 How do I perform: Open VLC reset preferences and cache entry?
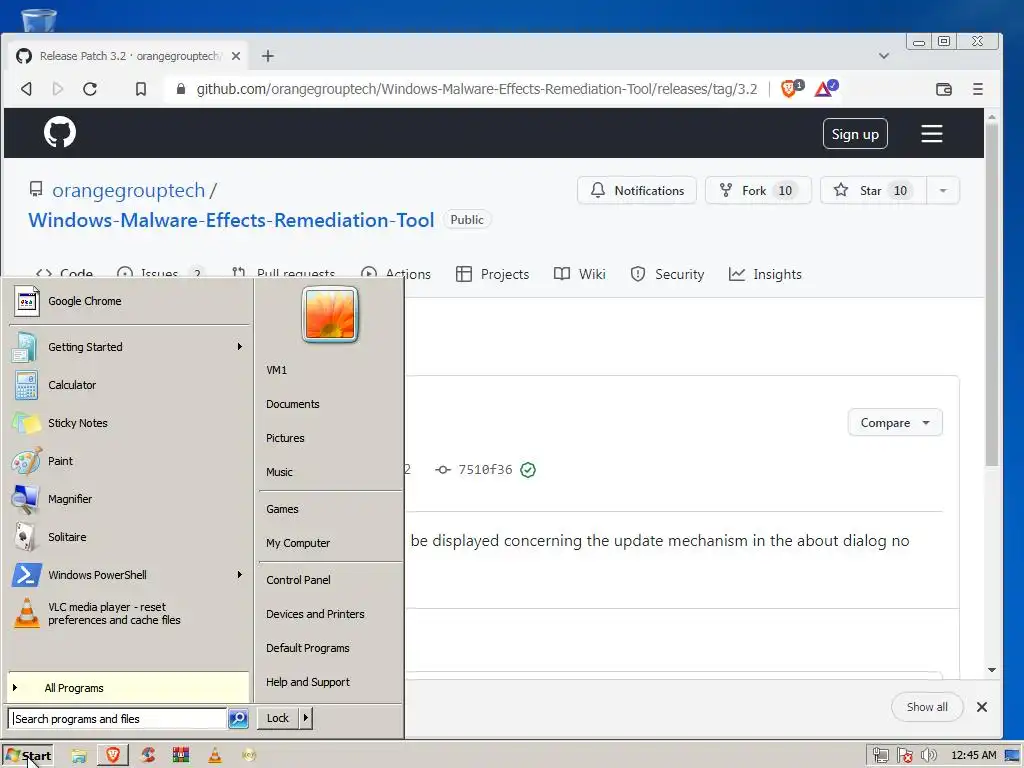coord(129,613)
